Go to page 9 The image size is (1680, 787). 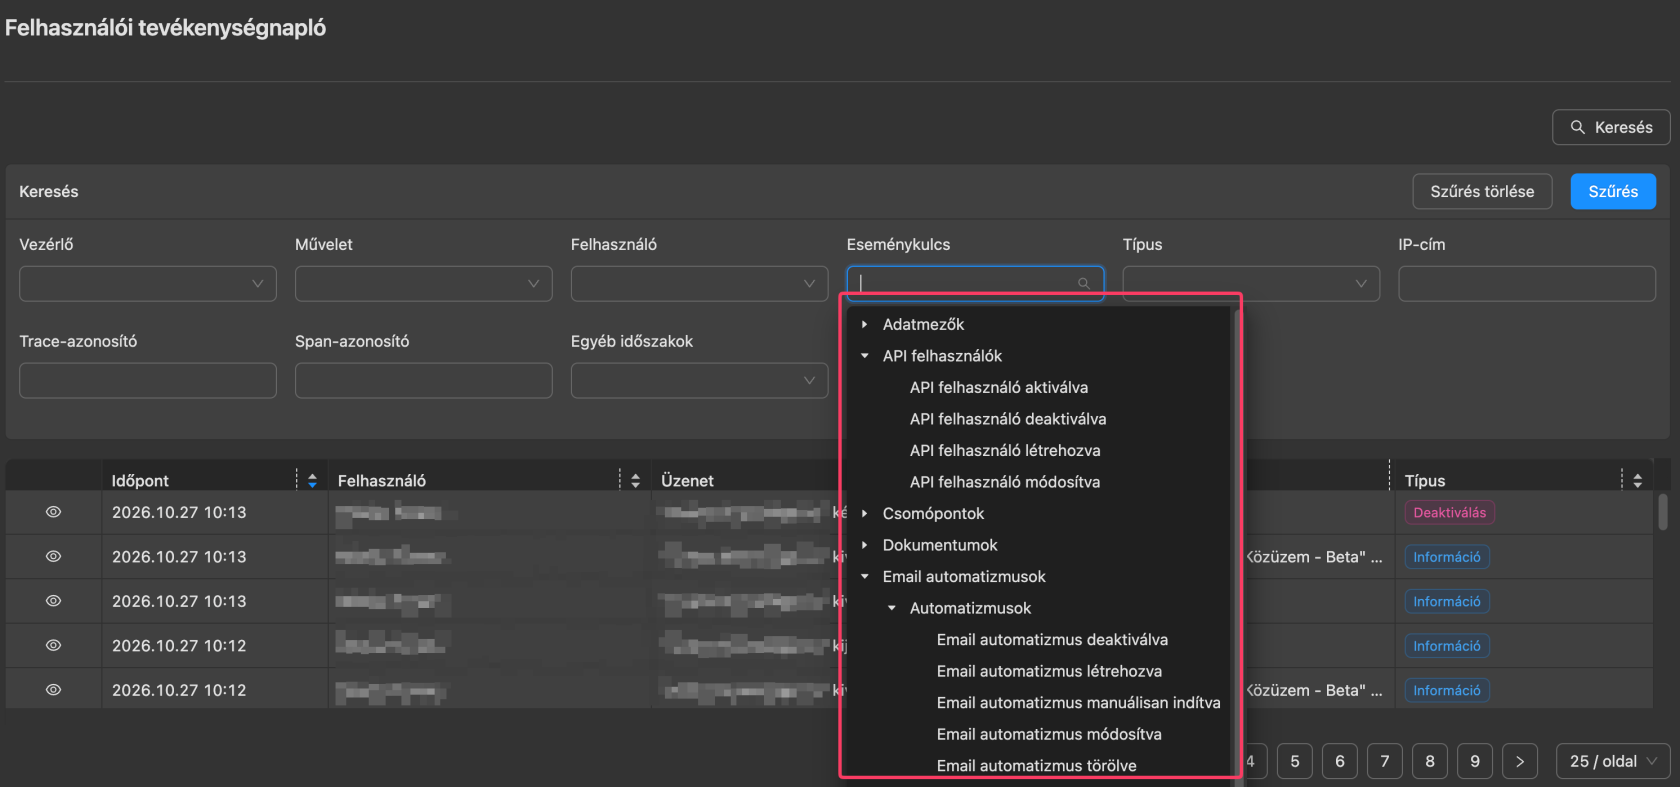coord(1475,761)
